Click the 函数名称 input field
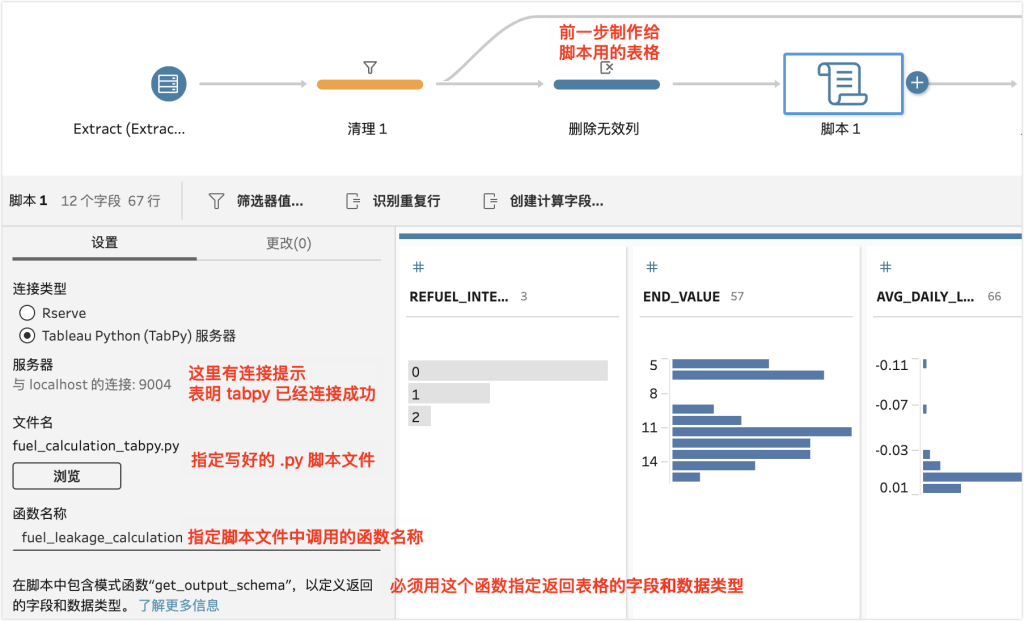Viewport: 1024px width, 621px height. click(x=100, y=538)
